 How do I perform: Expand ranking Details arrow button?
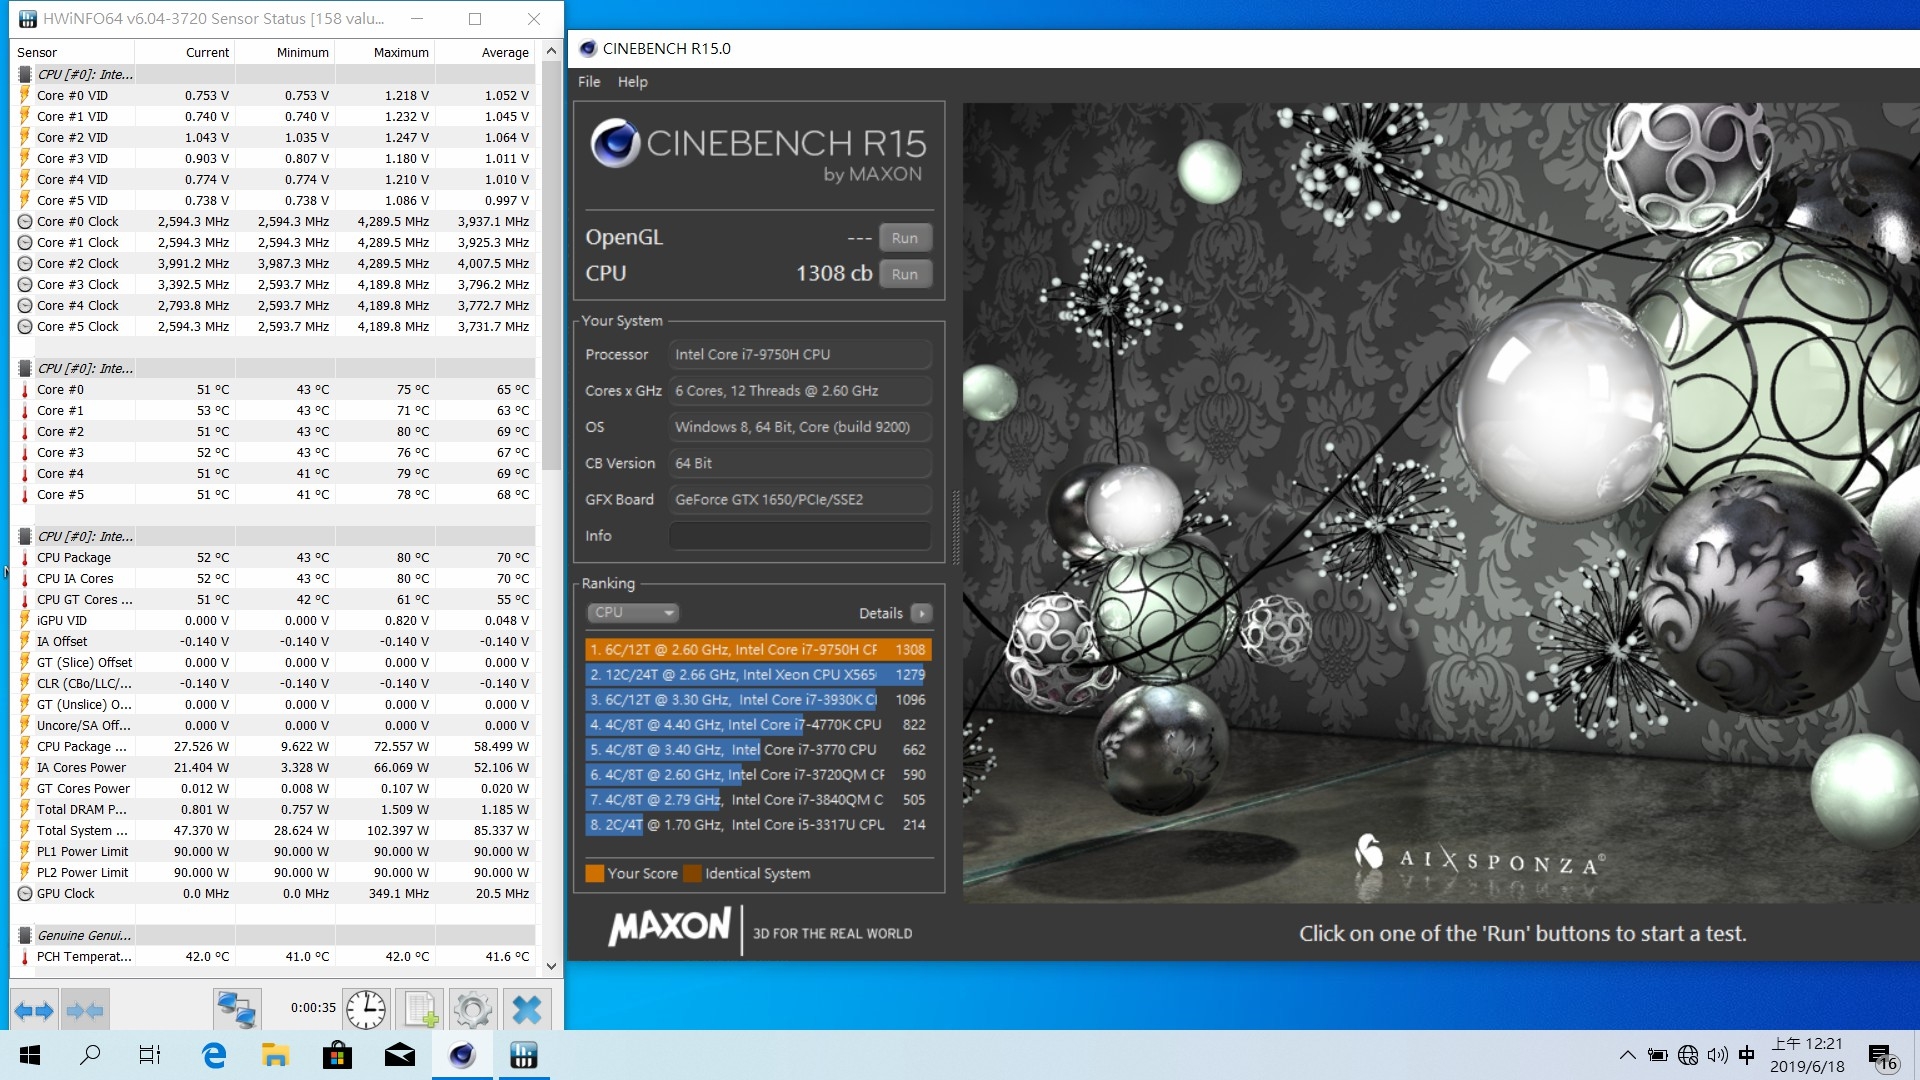(x=922, y=613)
